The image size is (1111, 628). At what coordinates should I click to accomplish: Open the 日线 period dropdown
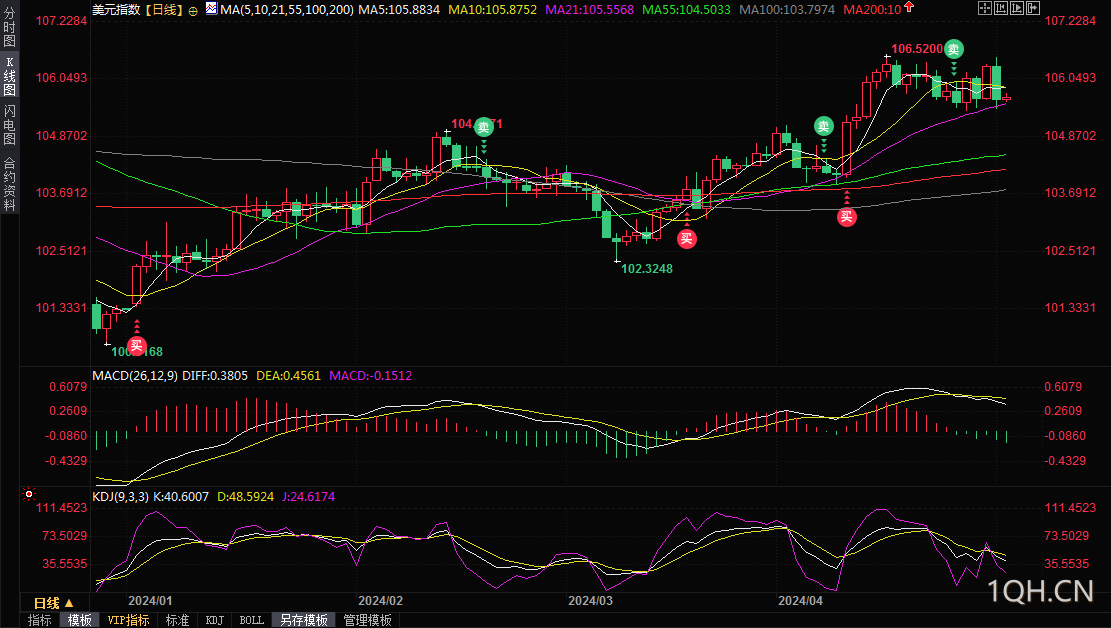[54, 603]
